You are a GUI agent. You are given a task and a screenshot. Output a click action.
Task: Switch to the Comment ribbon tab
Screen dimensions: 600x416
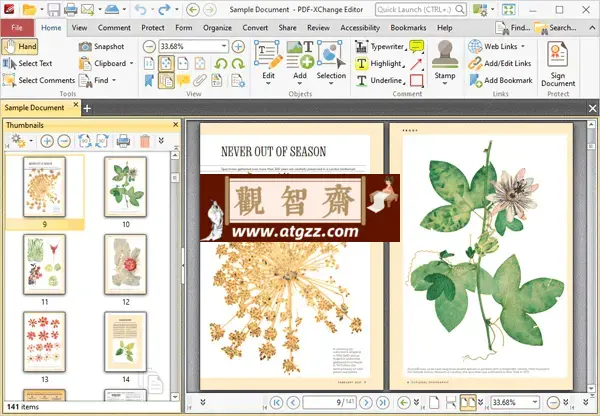(x=114, y=28)
